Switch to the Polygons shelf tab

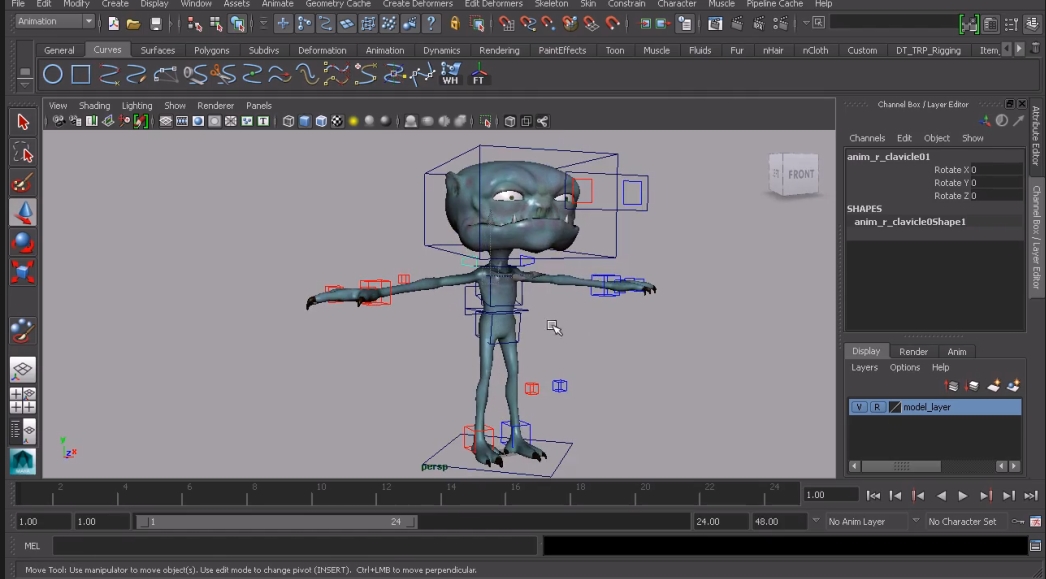[x=211, y=50]
